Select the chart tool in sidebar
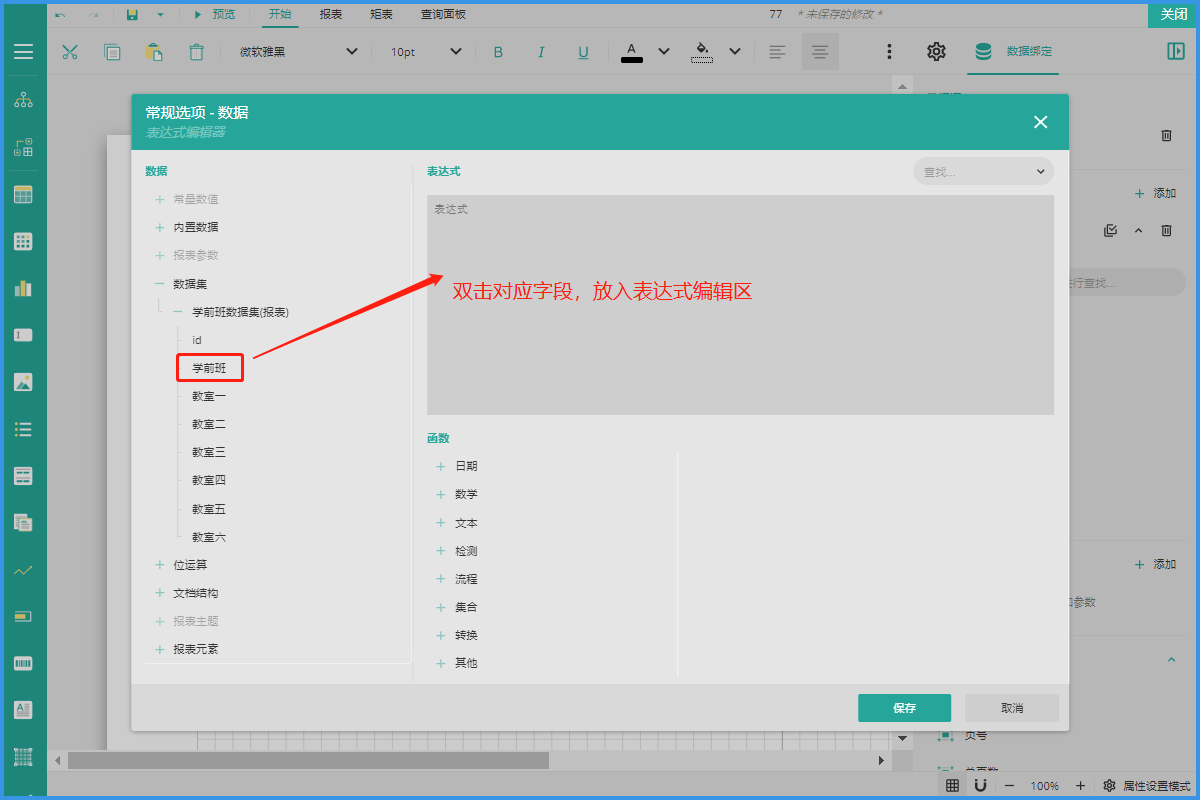The width and height of the screenshot is (1200, 800). pos(23,288)
